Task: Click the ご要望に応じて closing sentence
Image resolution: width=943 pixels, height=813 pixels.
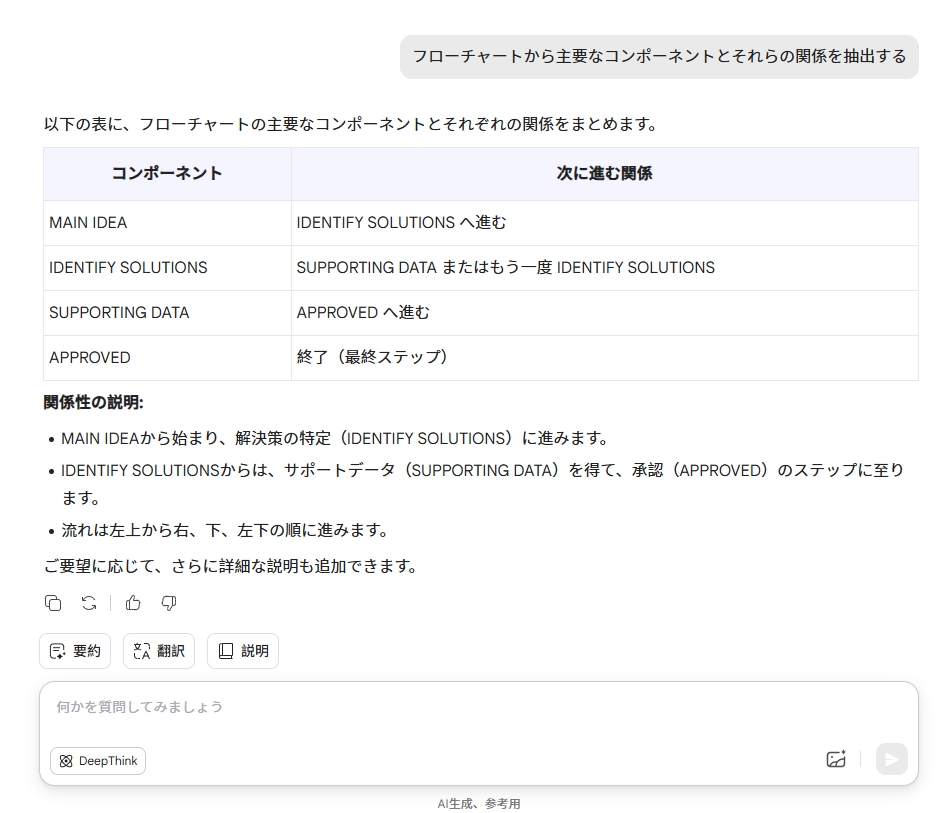Action: (x=231, y=566)
